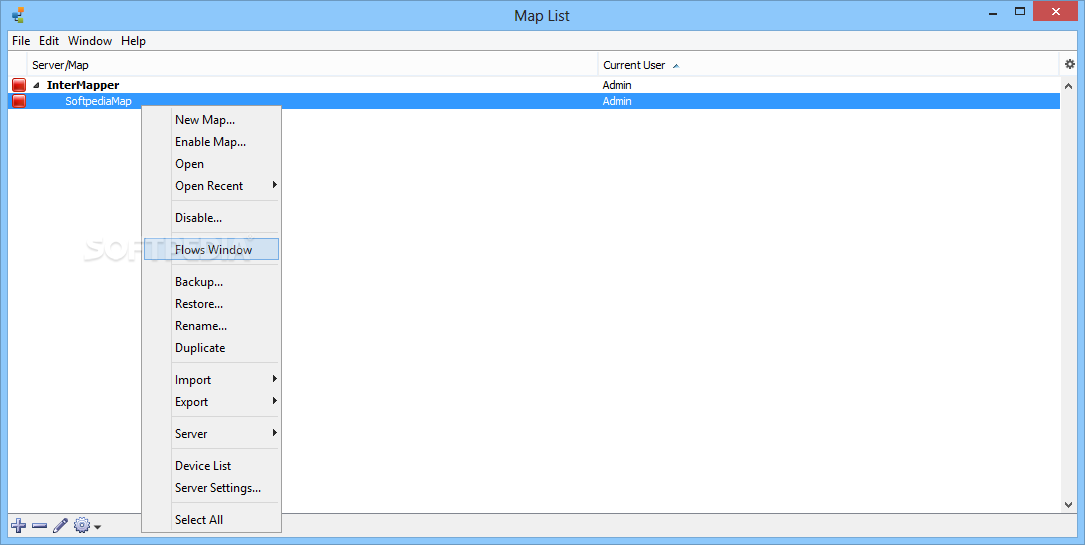Select Open in the context menu

[211, 164]
